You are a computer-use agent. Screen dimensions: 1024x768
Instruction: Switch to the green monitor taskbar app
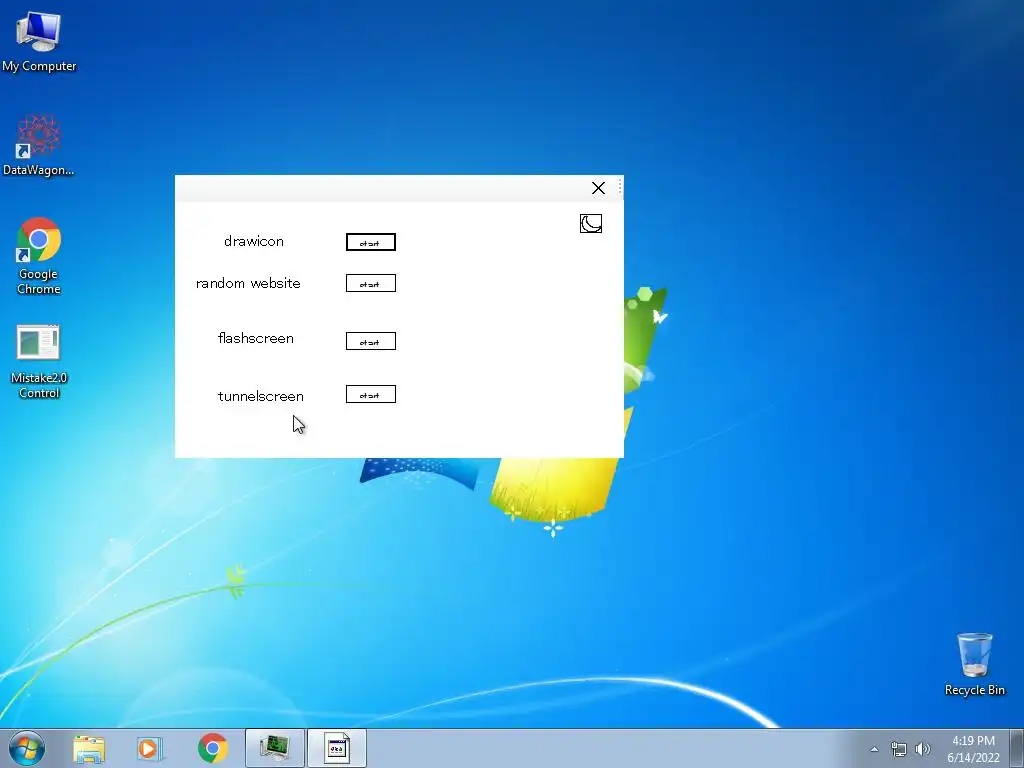click(x=275, y=748)
